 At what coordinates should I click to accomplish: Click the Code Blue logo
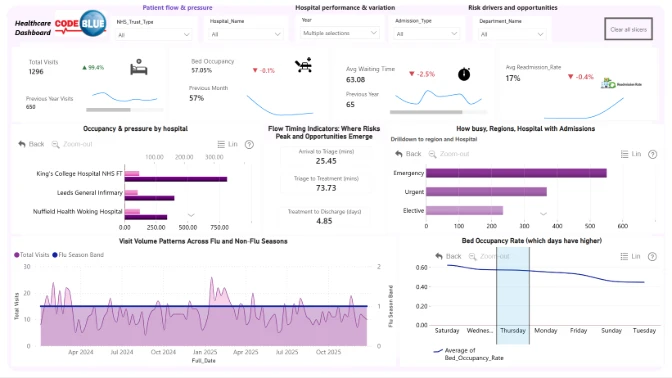point(81,24)
